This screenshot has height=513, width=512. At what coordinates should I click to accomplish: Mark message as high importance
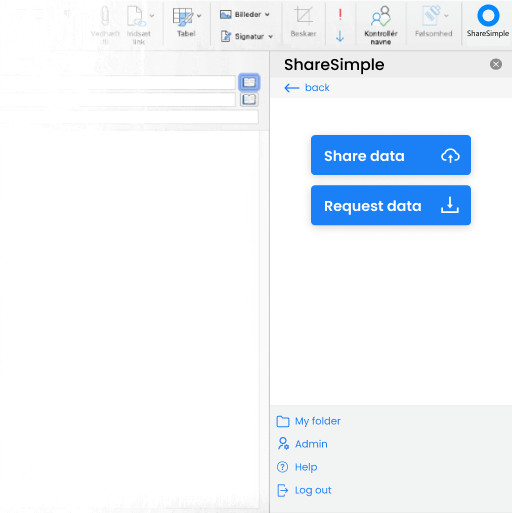(x=340, y=14)
